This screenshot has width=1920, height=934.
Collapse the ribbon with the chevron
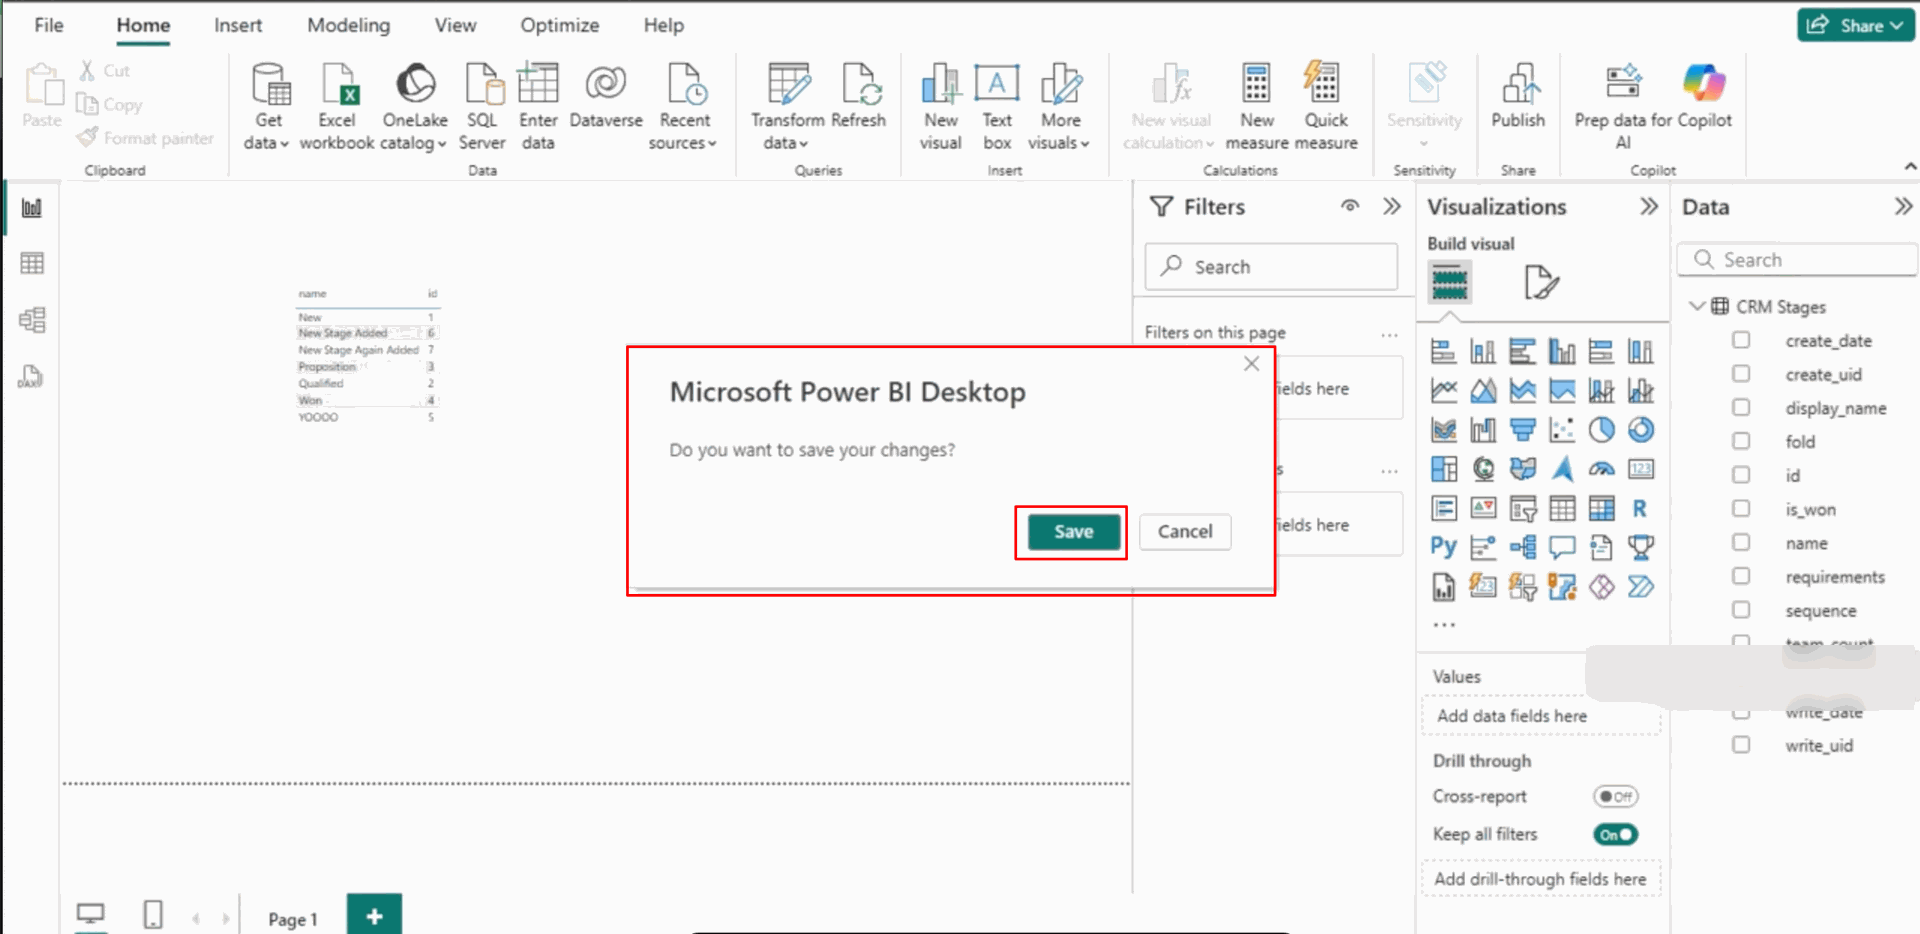click(x=1910, y=166)
